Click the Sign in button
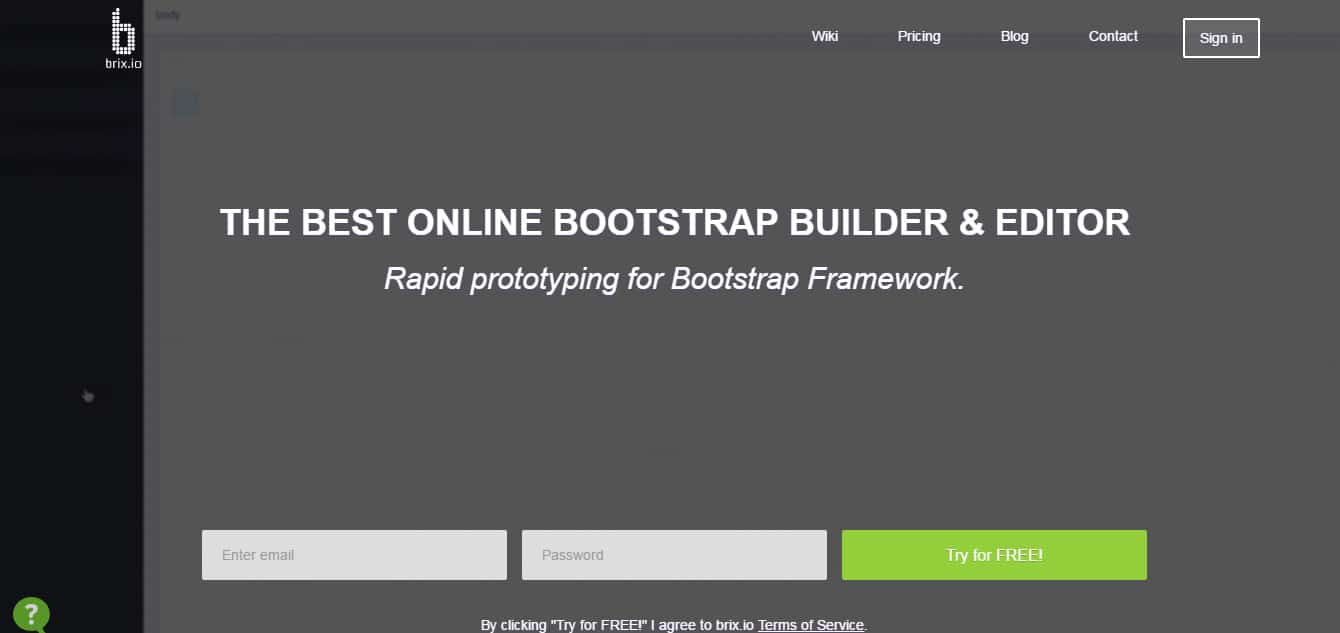This screenshot has width=1340, height=633. point(1221,38)
